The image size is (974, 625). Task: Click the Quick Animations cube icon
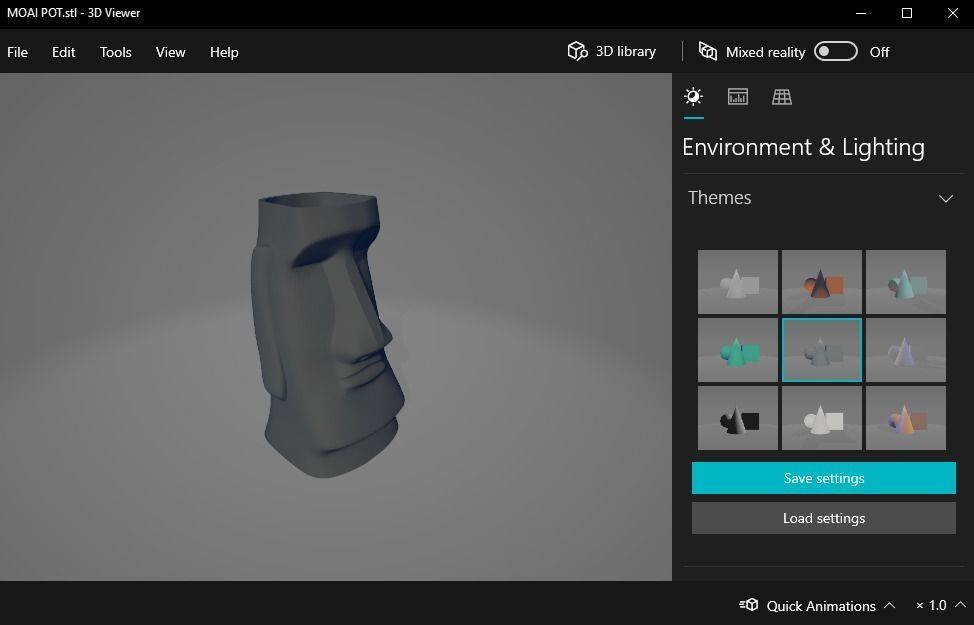click(749, 604)
